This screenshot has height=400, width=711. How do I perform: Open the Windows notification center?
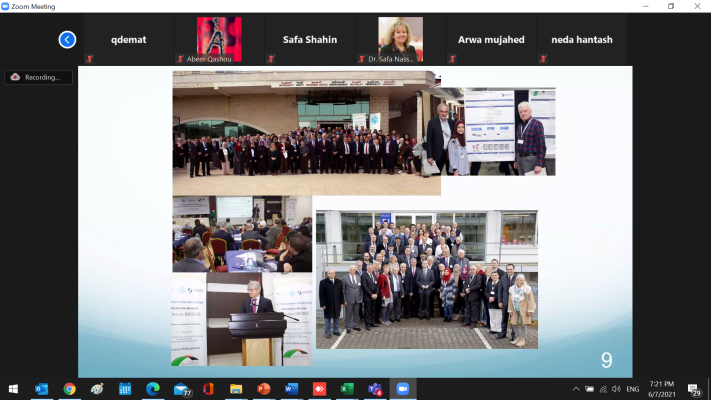coord(692,389)
